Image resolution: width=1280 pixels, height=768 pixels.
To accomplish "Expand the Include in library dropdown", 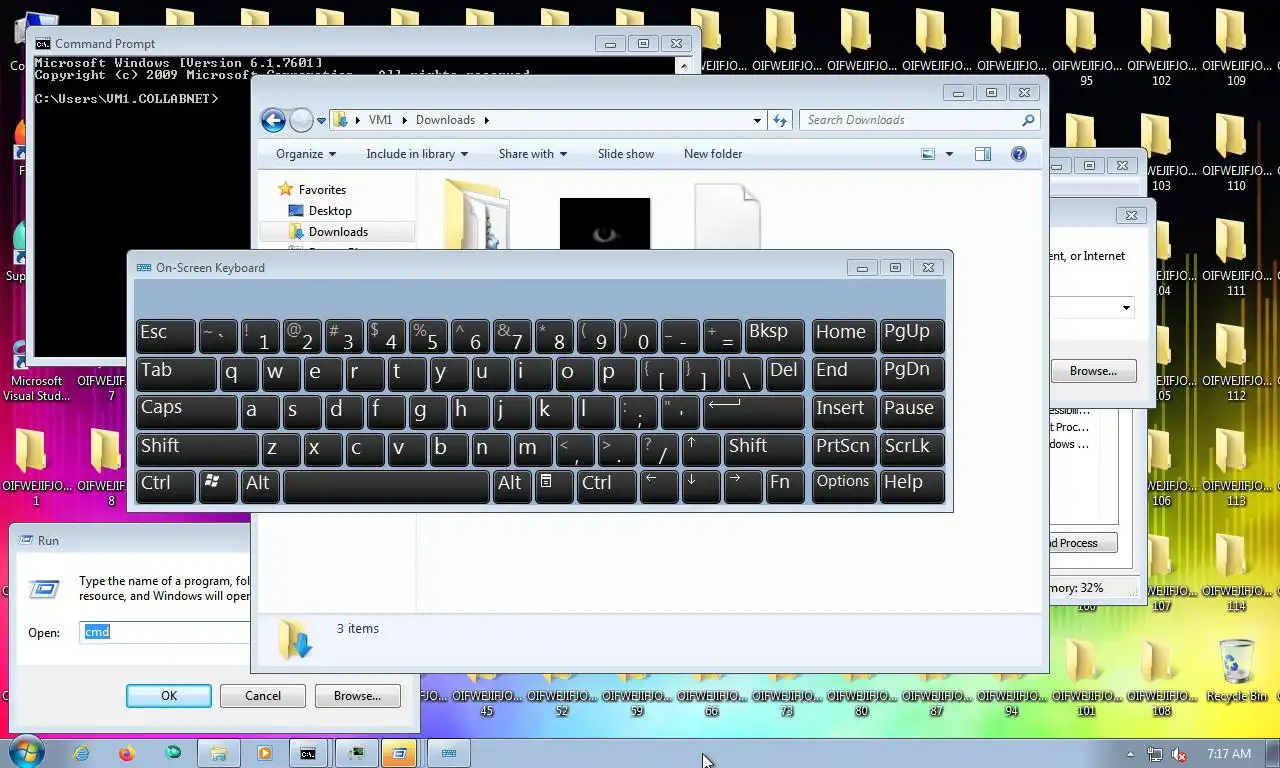I will pos(417,154).
